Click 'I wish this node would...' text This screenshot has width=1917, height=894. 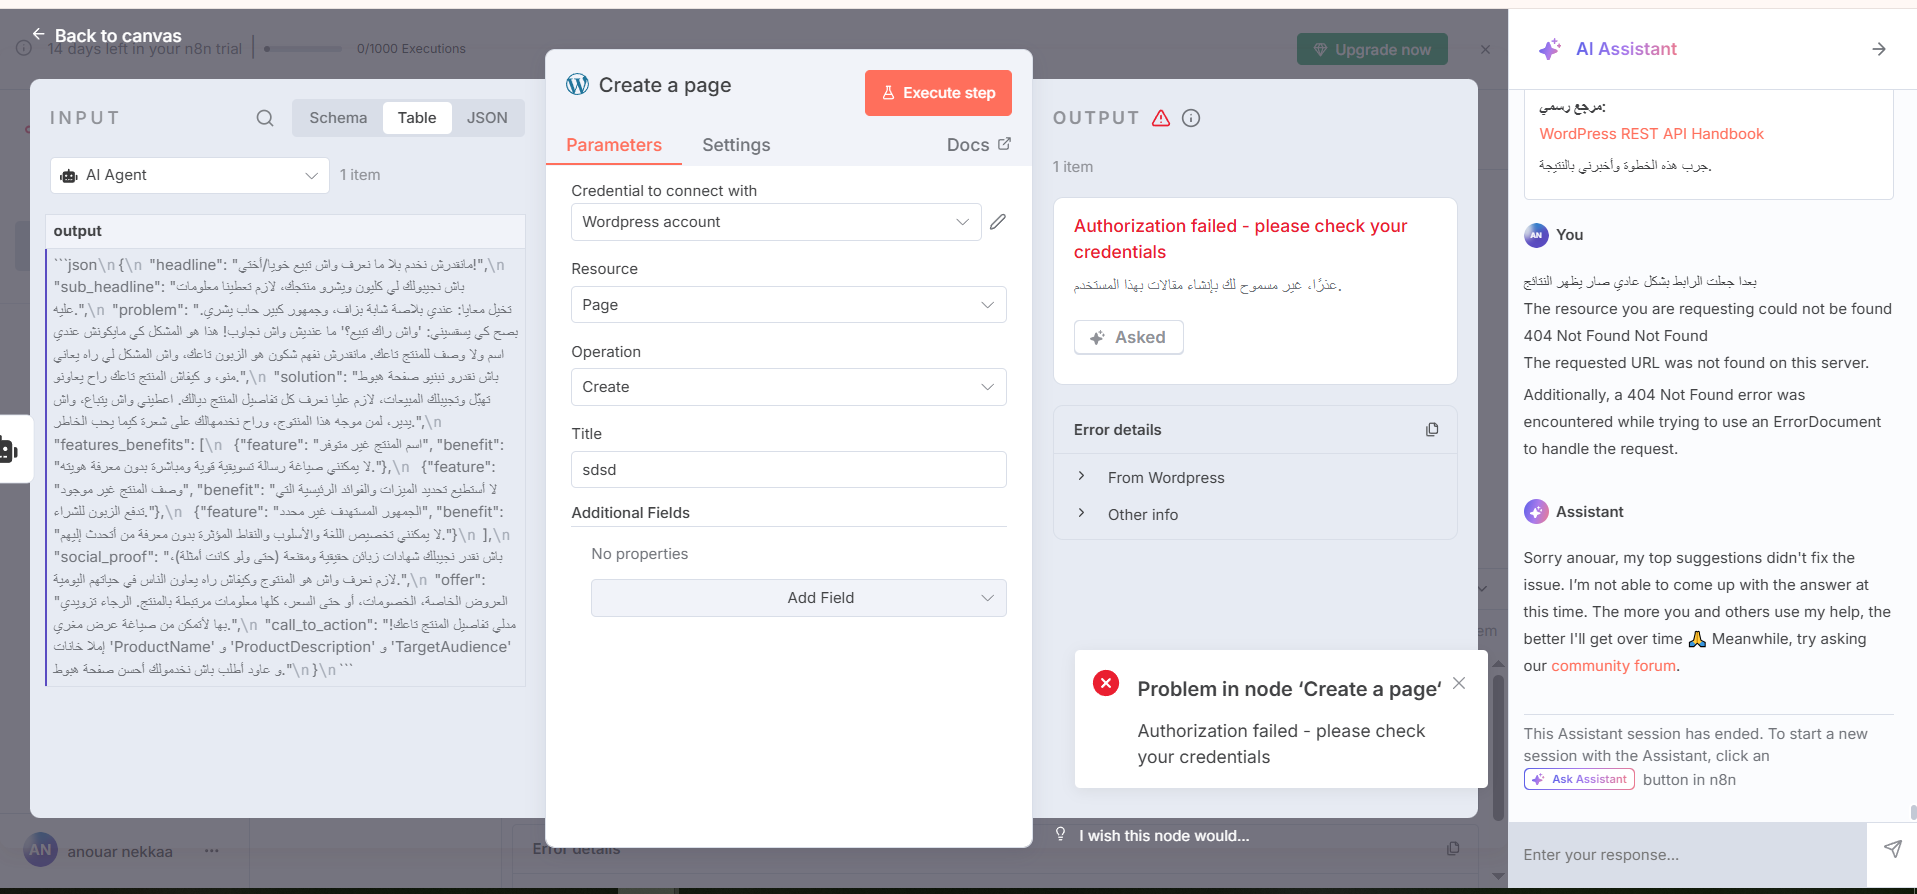(1164, 836)
